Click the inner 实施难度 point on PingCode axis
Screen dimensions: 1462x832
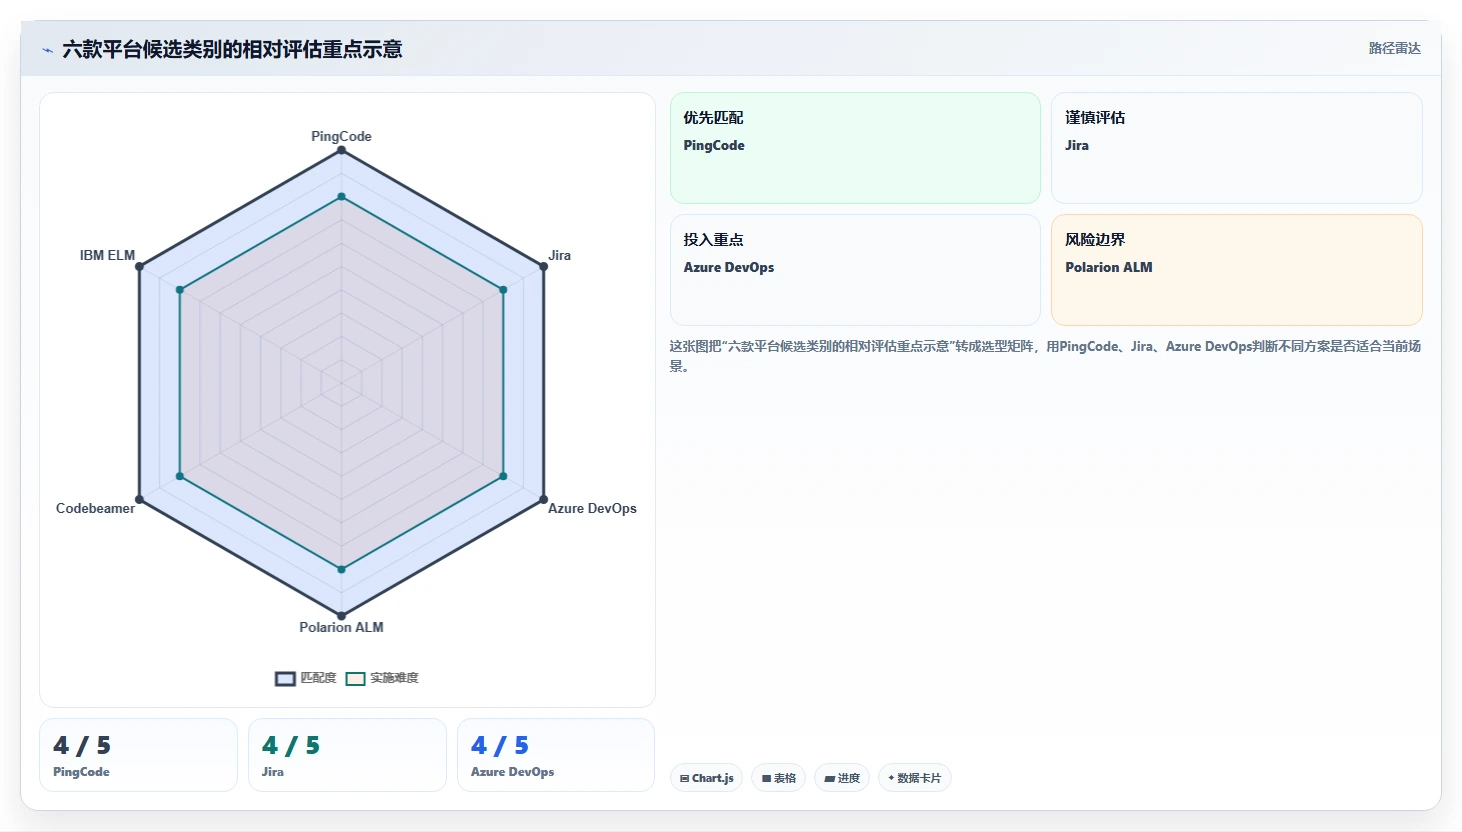341,197
